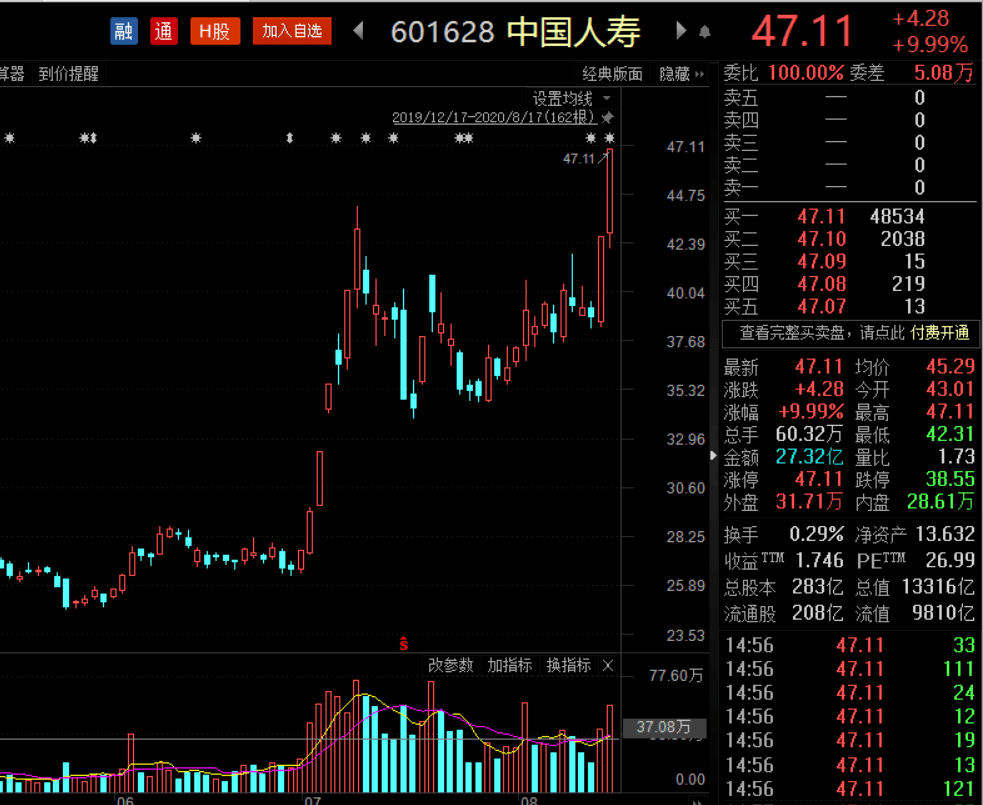The height and width of the screenshot is (805, 983).
Task: Hide side panel using 隐藏 button
Action: [x=681, y=74]
